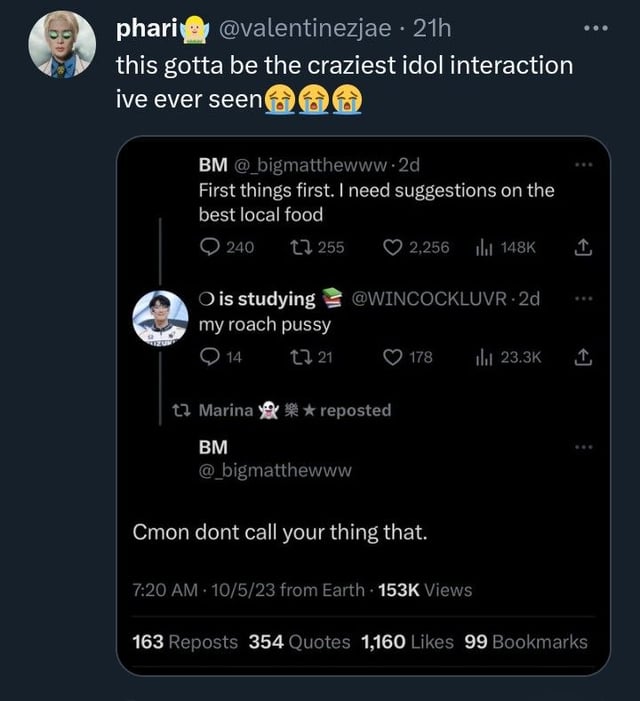View the 354 Quotes list

tap(299, 642)
